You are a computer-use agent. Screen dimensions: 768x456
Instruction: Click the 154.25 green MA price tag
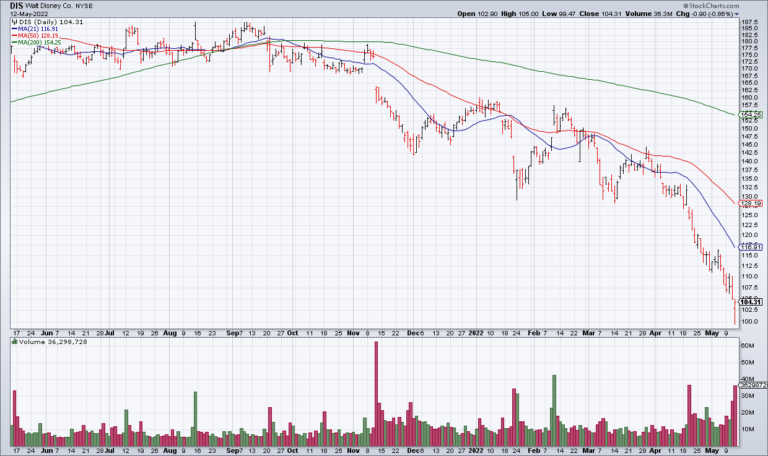coord(751,116)
